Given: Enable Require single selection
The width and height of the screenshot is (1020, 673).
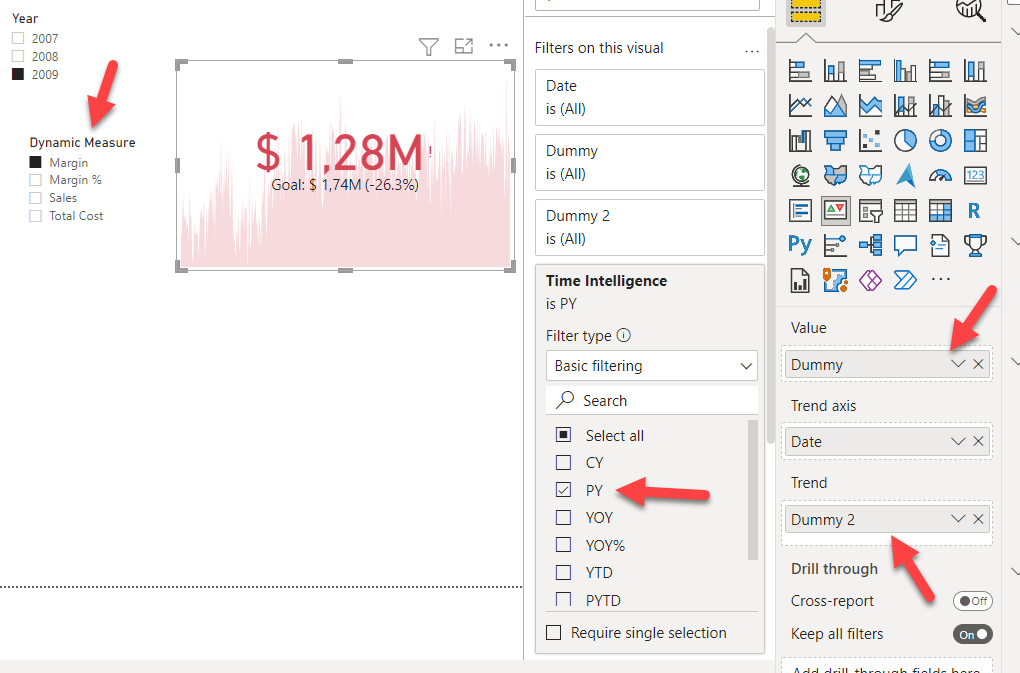Looking at the screenshot, I should click(554, 633).
